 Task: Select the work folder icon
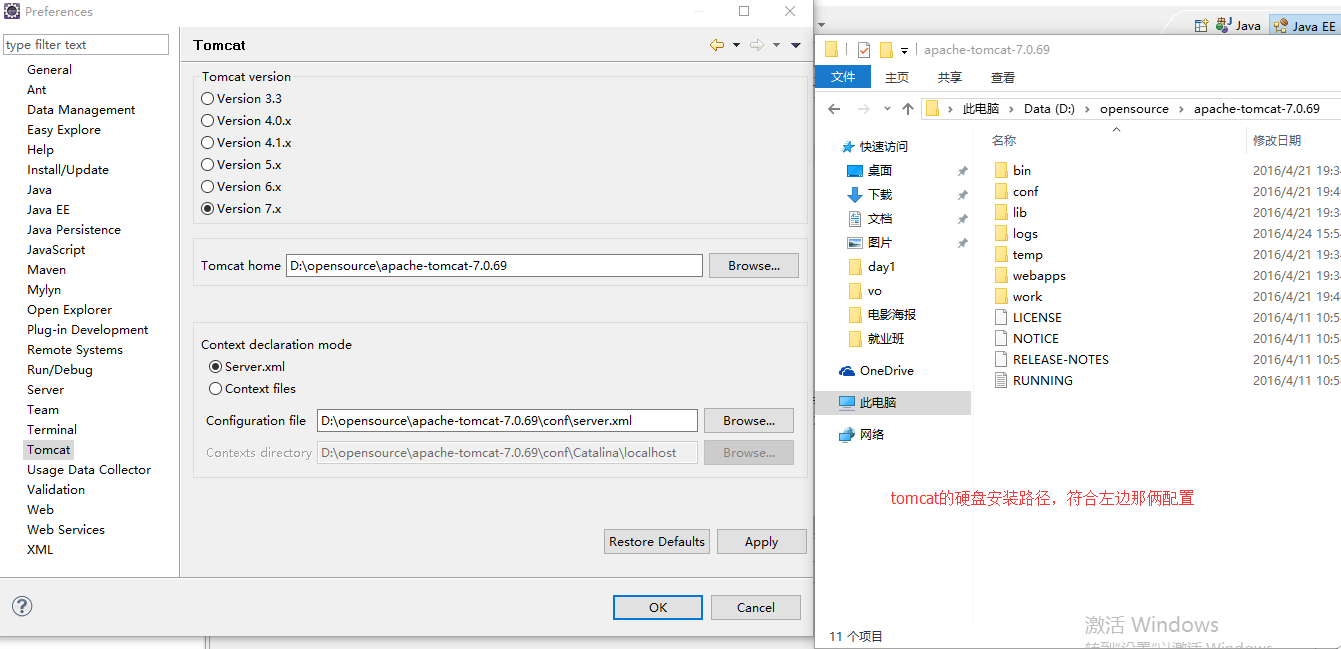pos(1001,297)
